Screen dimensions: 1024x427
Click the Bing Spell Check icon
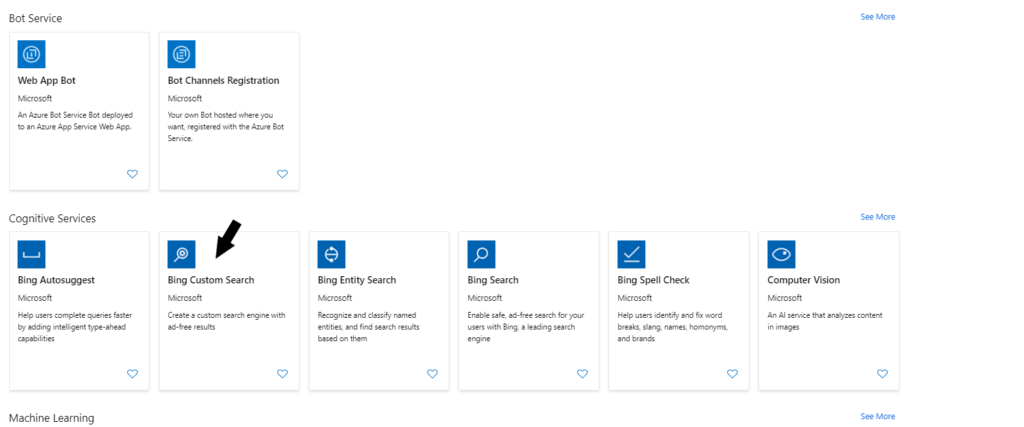(x=632, y=254)
